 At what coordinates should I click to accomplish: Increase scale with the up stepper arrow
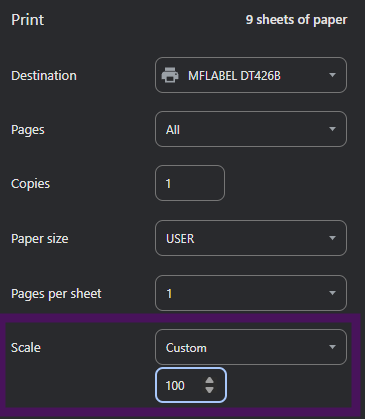(x=209, y=380)
